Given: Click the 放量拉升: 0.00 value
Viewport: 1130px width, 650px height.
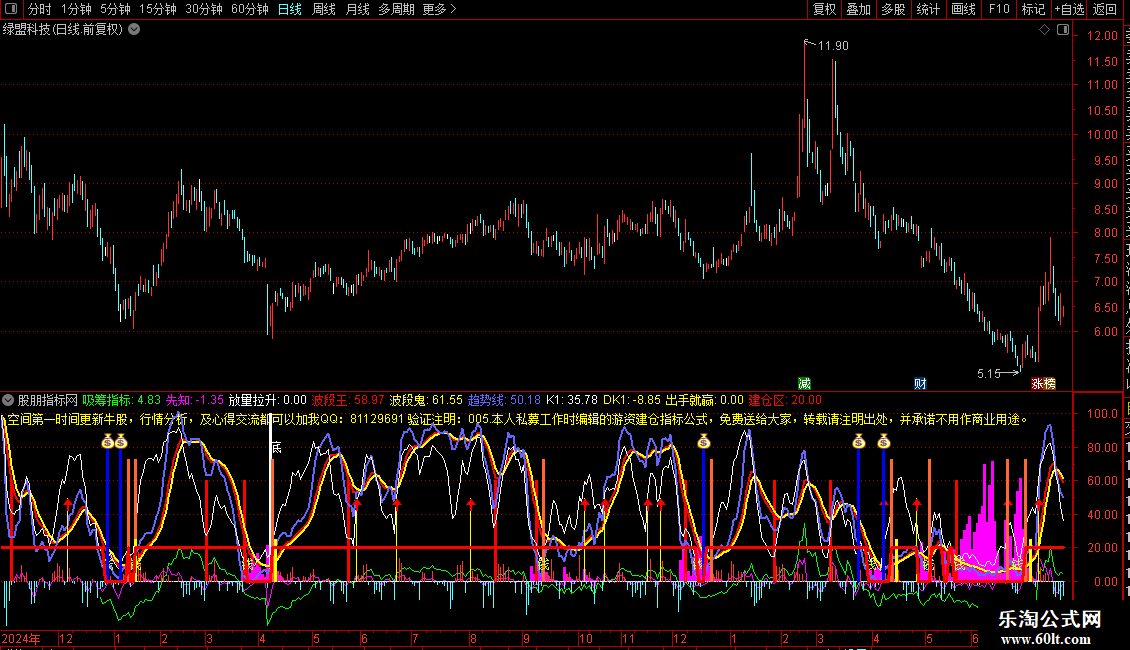Looking at the screenshot, I should pos(267,400).
